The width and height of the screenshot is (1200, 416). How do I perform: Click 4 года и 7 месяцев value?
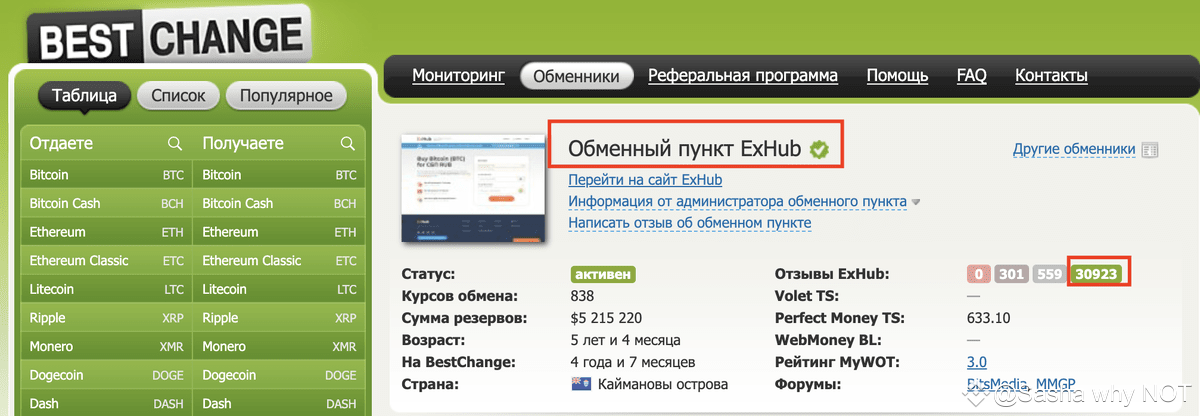tap(633, 362)
